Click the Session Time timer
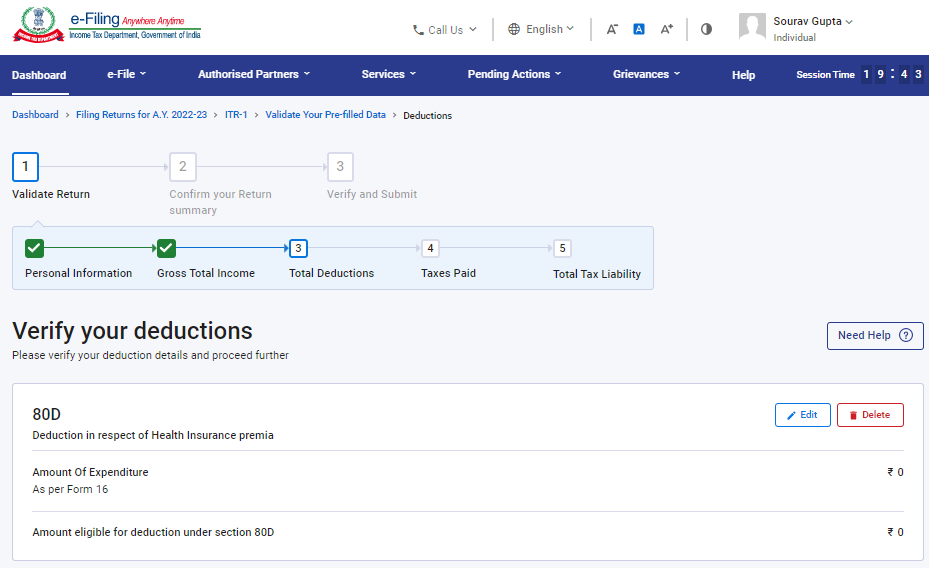The height and width of the screenshot is (568, 929). 859,75
